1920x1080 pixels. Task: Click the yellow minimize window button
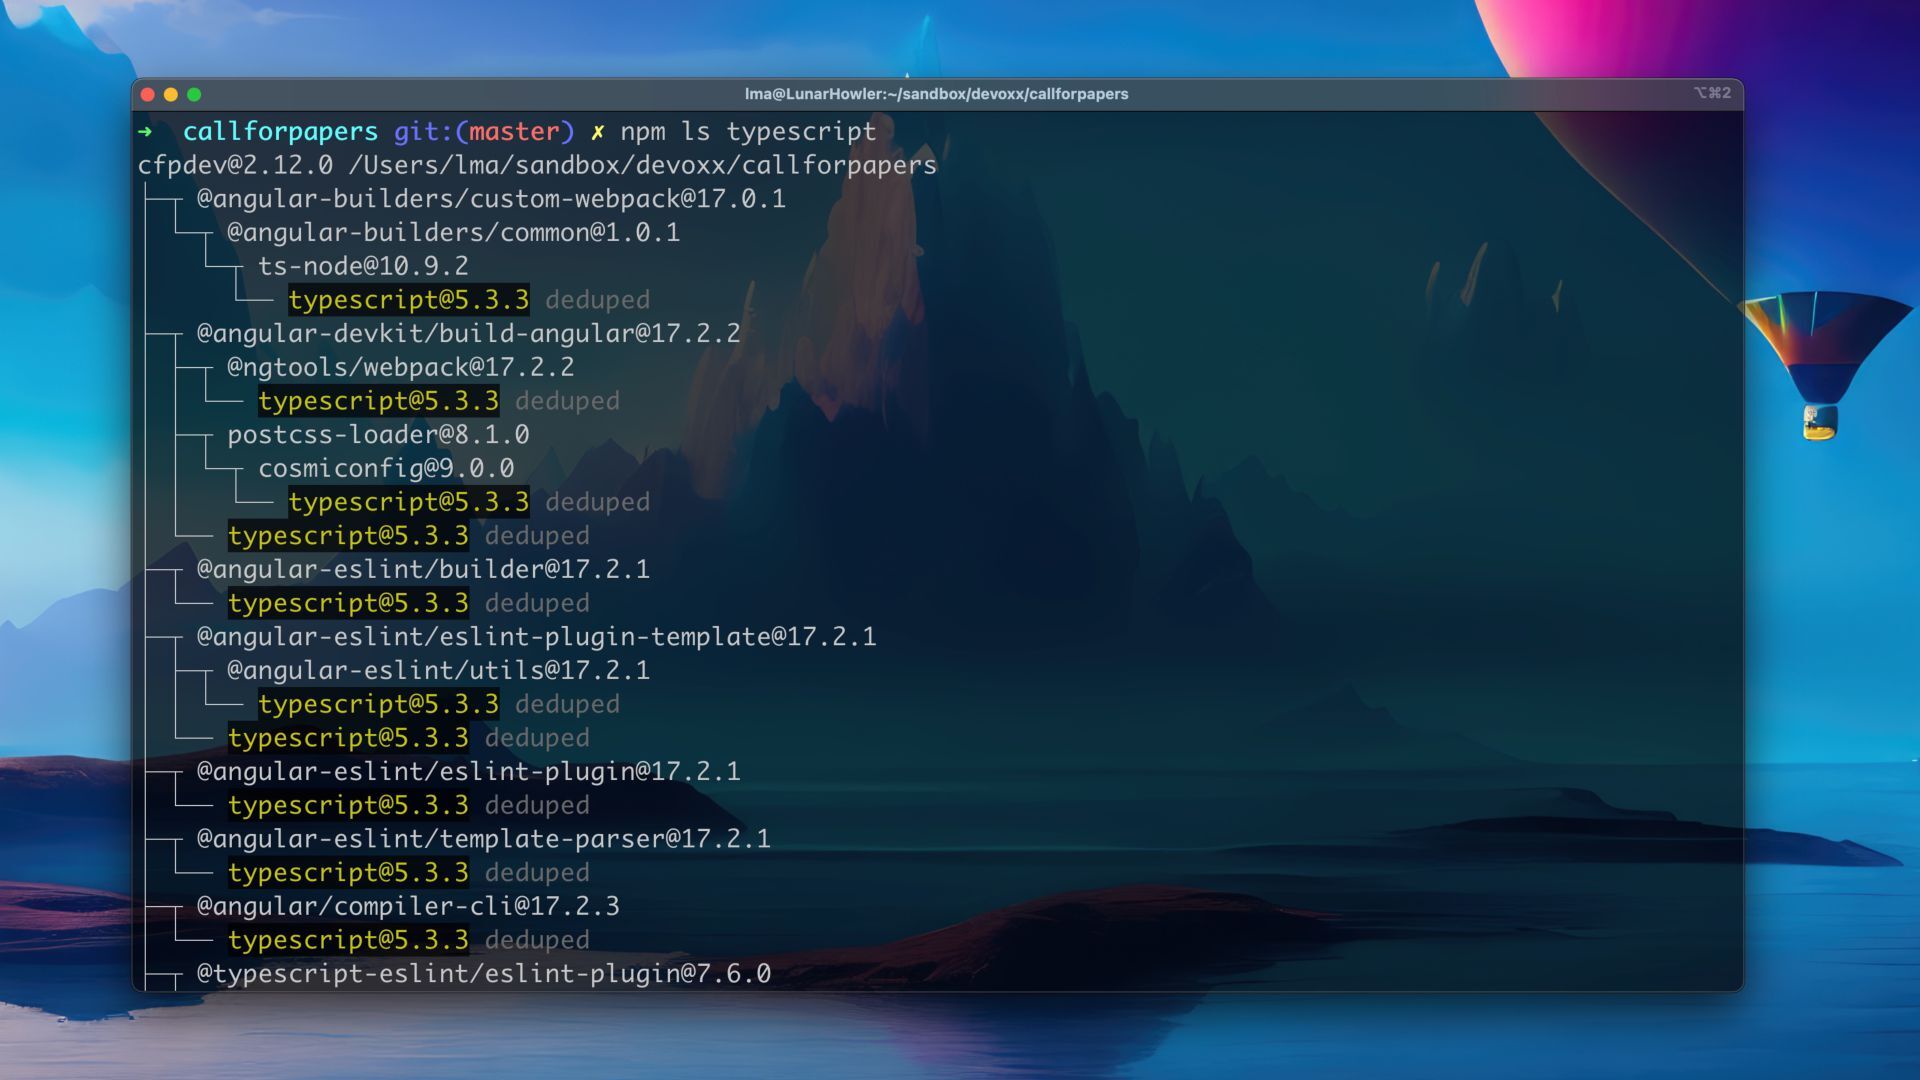click(x=171, y=94)
